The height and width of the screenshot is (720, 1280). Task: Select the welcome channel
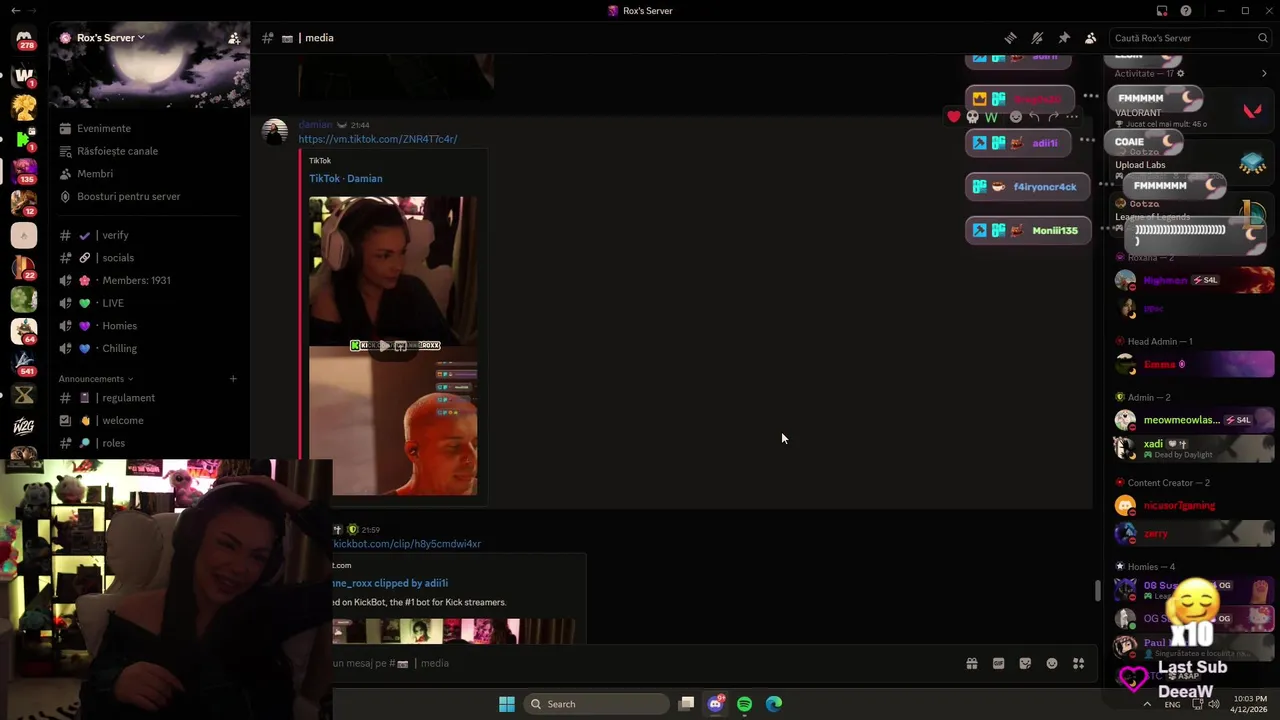point(124,420)
